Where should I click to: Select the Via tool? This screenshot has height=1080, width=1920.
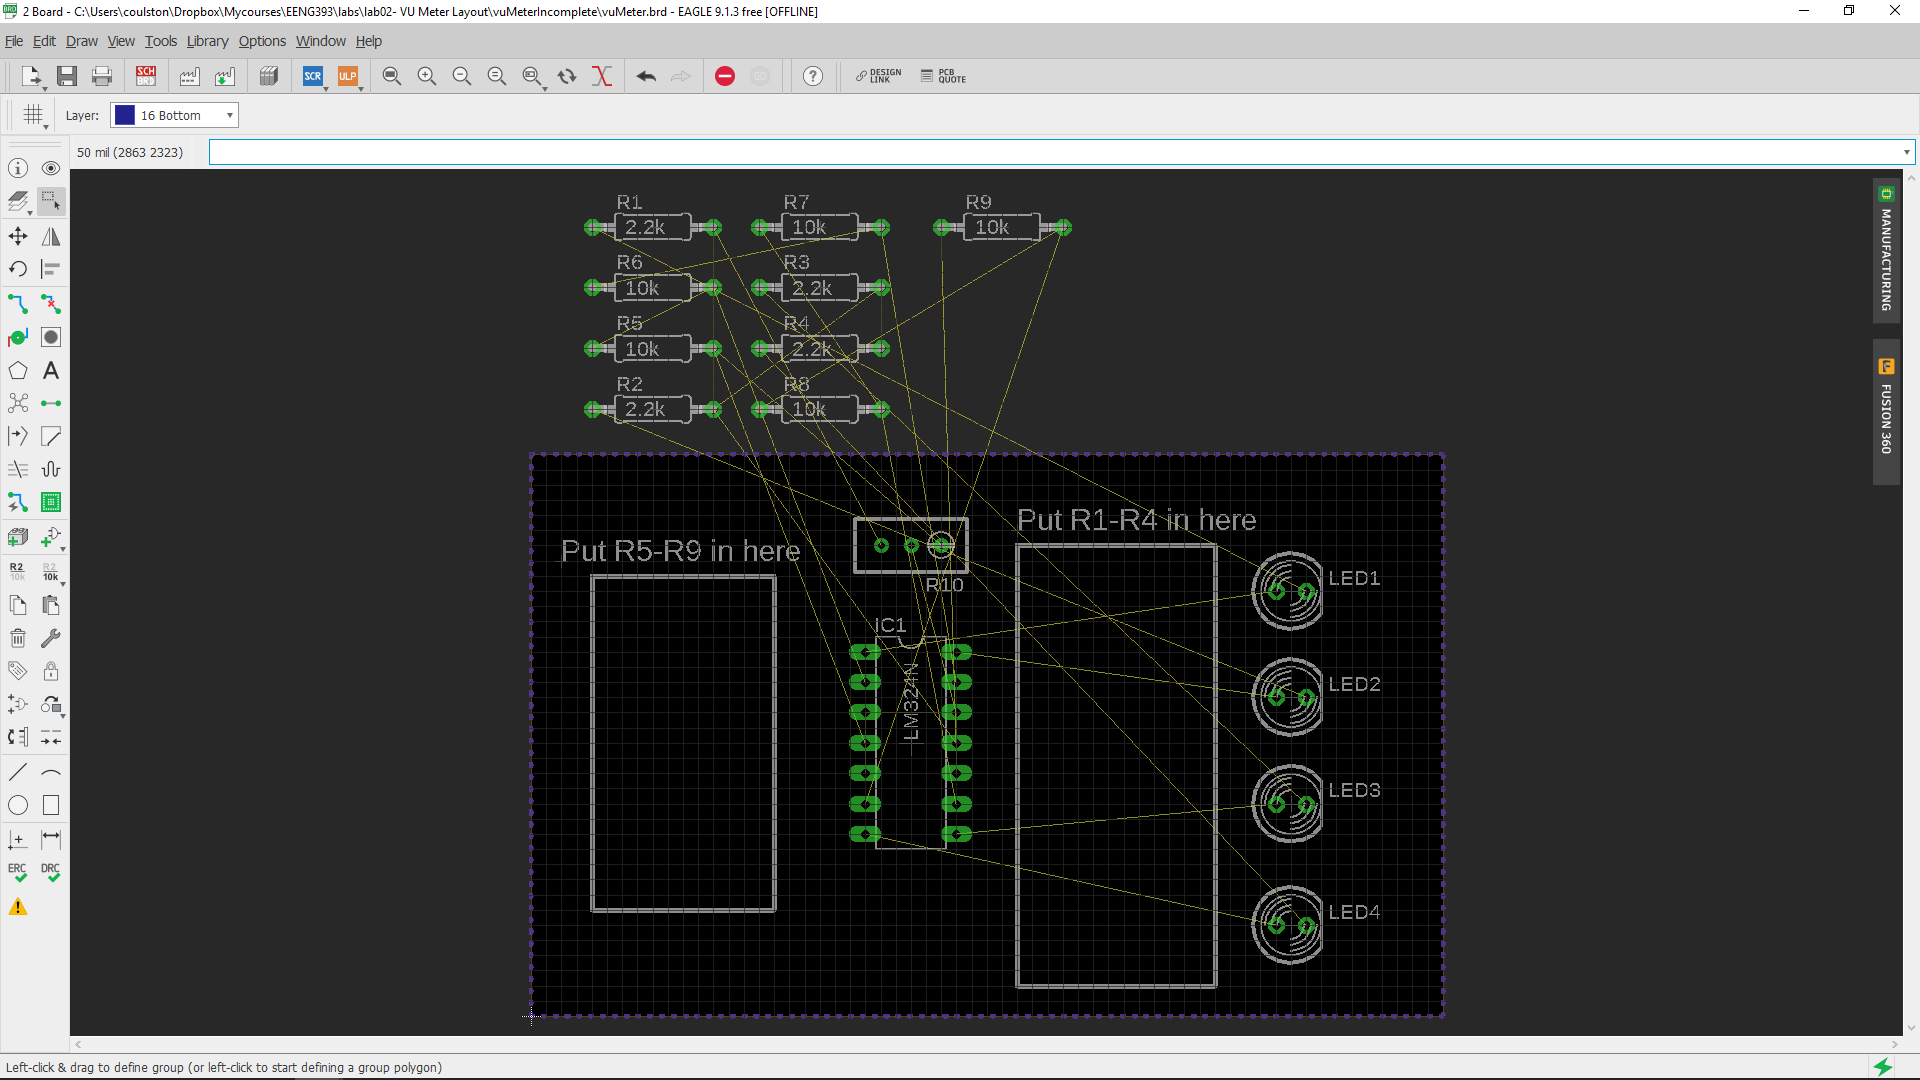click(x=18, y=337)
